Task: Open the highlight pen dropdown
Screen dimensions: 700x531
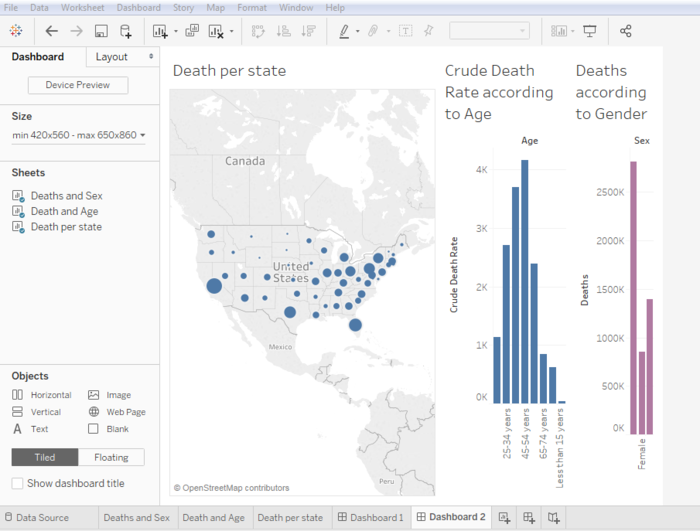Action: [x=357, y=31]
